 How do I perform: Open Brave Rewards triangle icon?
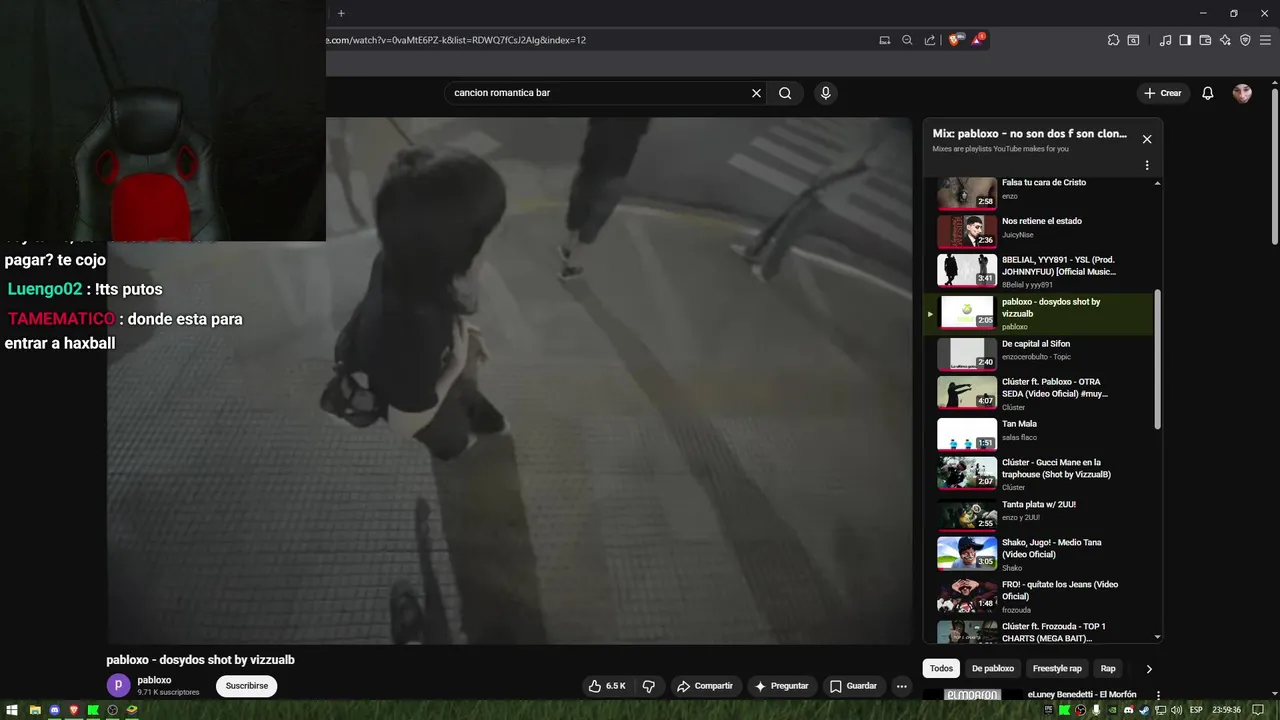tap(978, 40)
